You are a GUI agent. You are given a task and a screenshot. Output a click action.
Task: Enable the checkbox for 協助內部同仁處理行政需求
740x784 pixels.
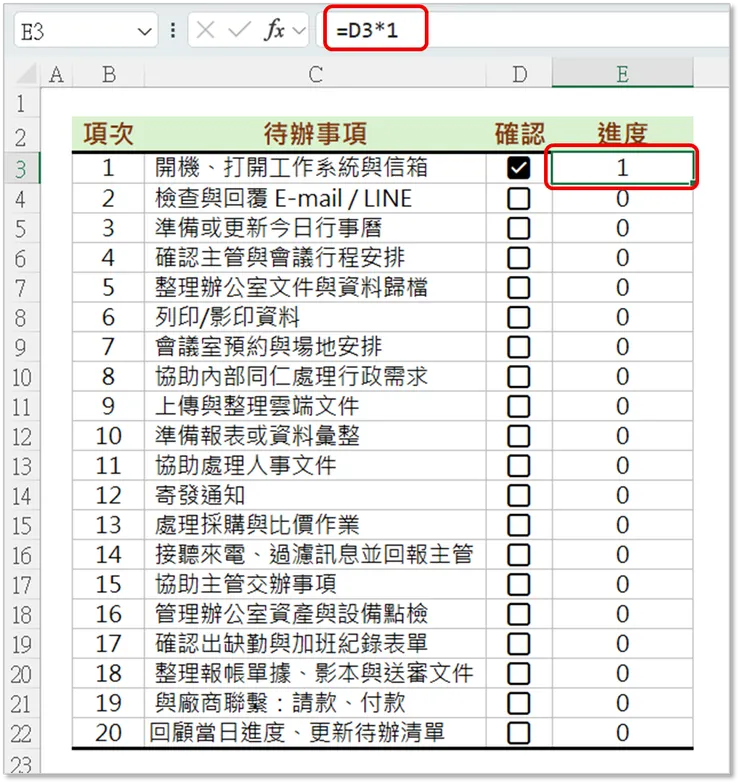518,376
